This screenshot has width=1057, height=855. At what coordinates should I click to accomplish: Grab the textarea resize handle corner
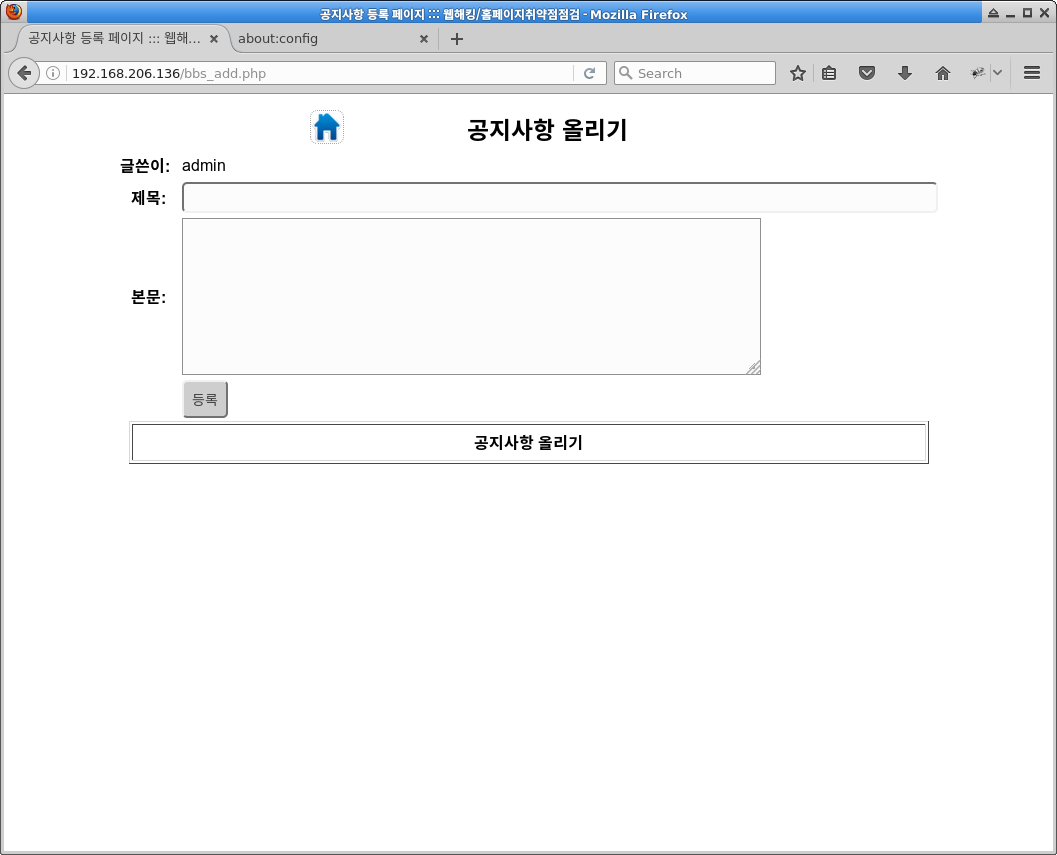click(x=754, y=367)
